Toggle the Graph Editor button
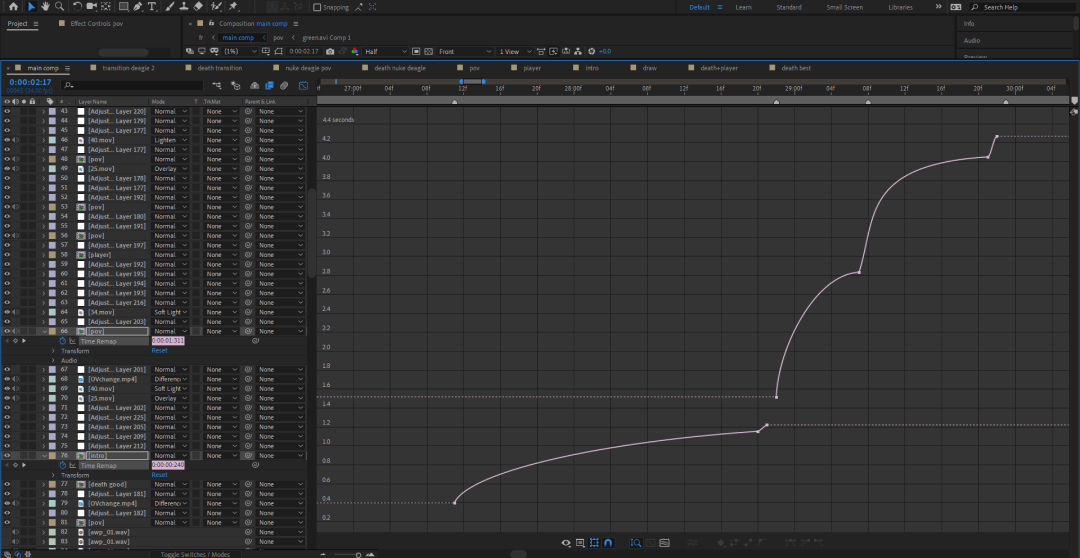The width and height of the screenshot is (1080, 558). (303, 86)
